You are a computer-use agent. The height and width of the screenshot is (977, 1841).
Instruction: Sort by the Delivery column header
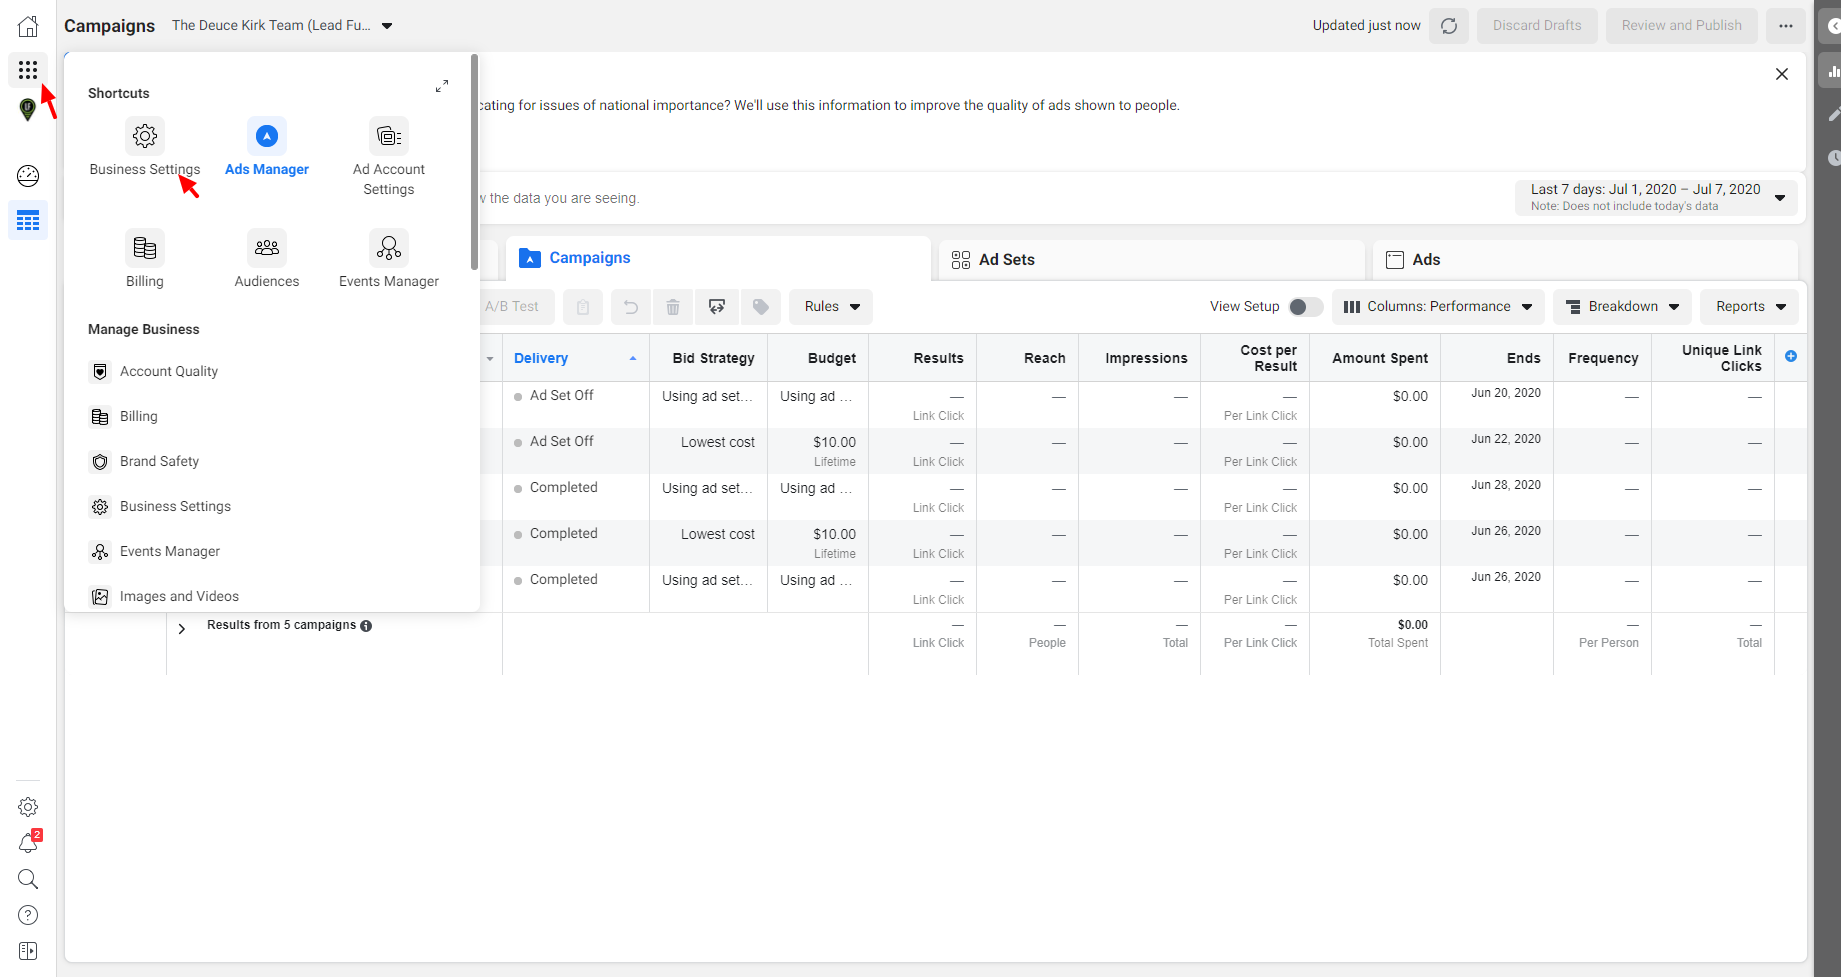pos(575,358)
